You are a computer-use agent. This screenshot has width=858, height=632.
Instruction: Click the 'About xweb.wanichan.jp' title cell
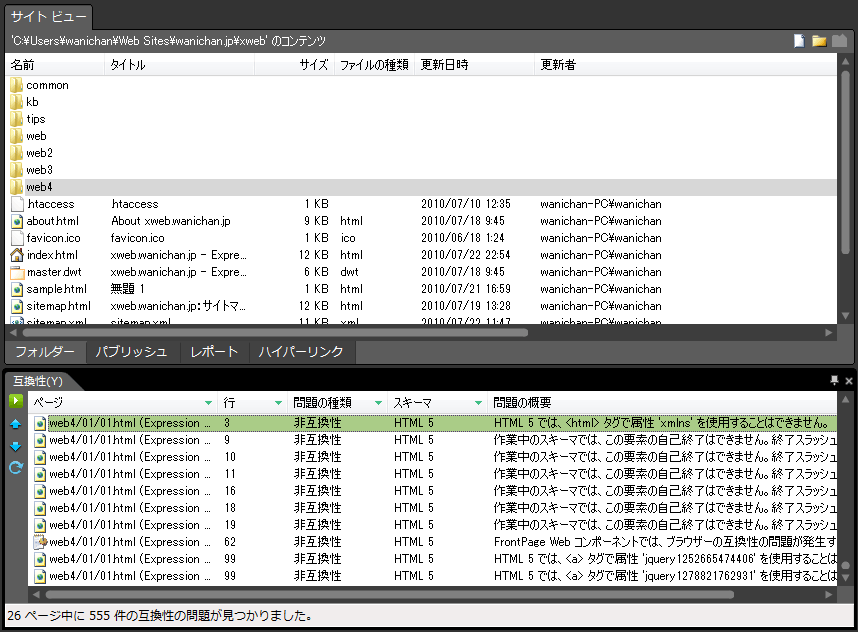click(171, 221)
